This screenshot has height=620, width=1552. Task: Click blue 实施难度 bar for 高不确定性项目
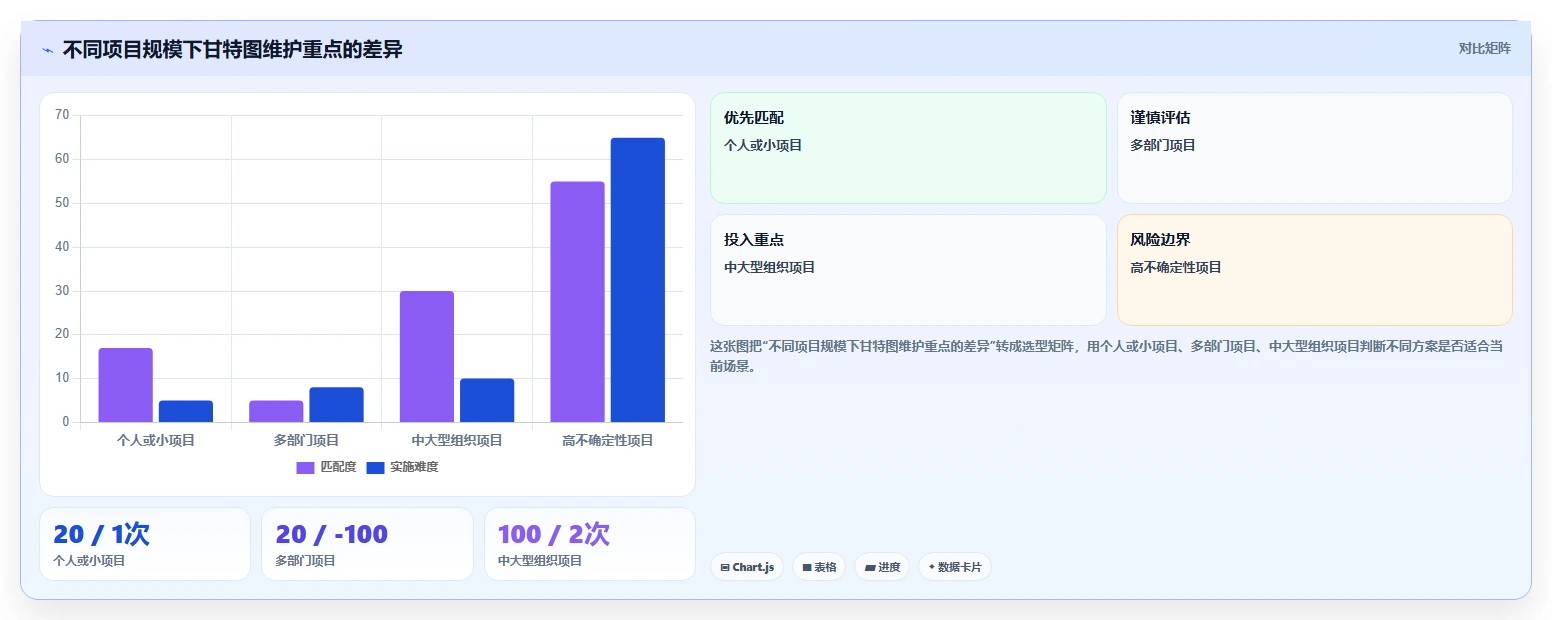click(638, 280)
